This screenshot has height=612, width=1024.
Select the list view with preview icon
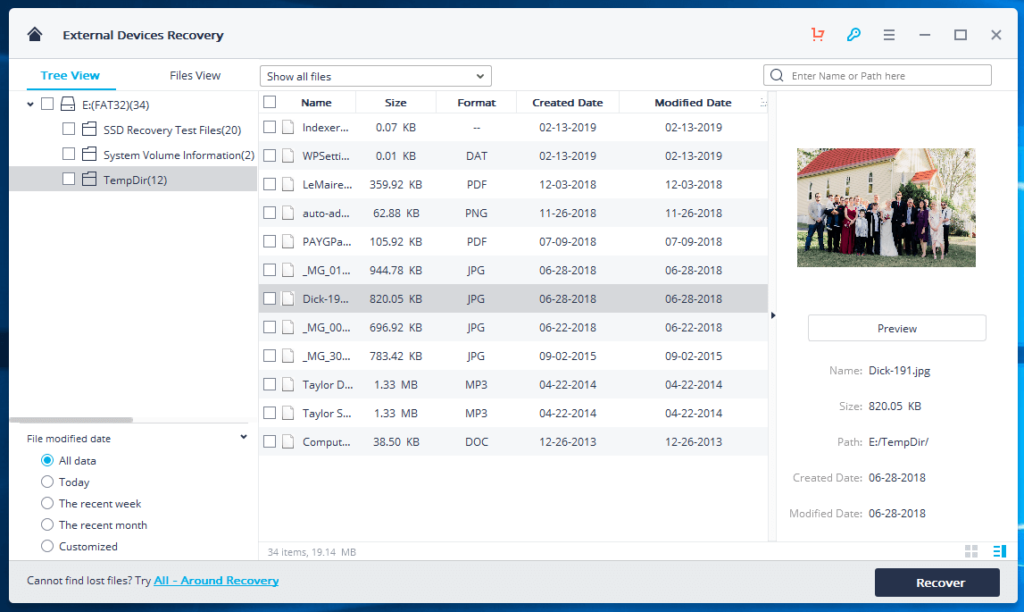point(998,551)
